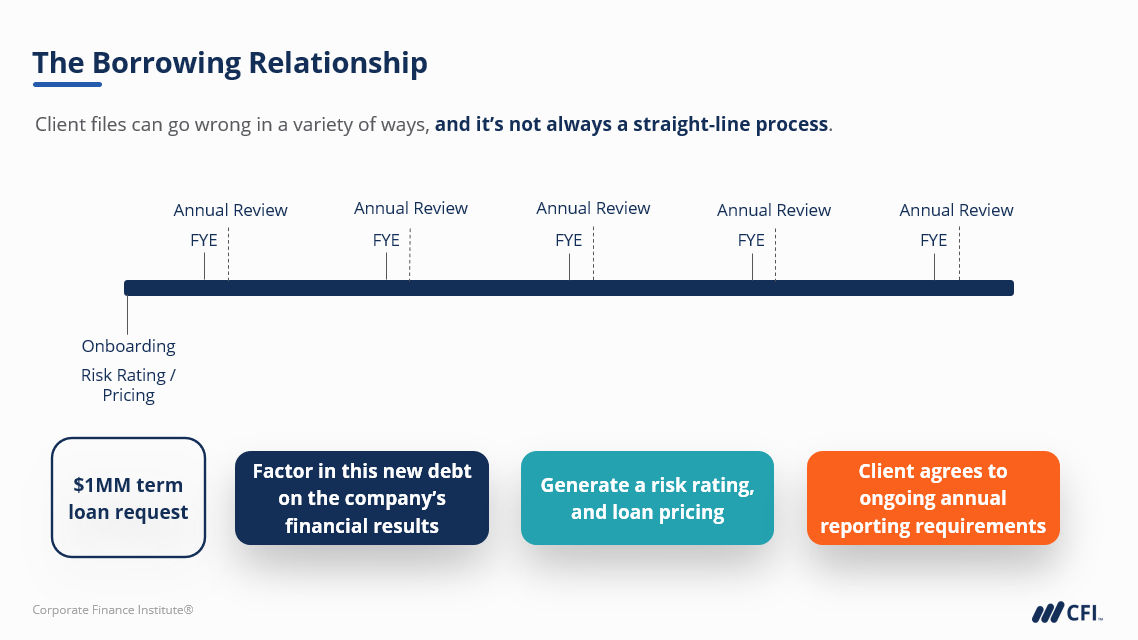Click the third FYE marker label

pyautogui.click(x=568, y=240)
